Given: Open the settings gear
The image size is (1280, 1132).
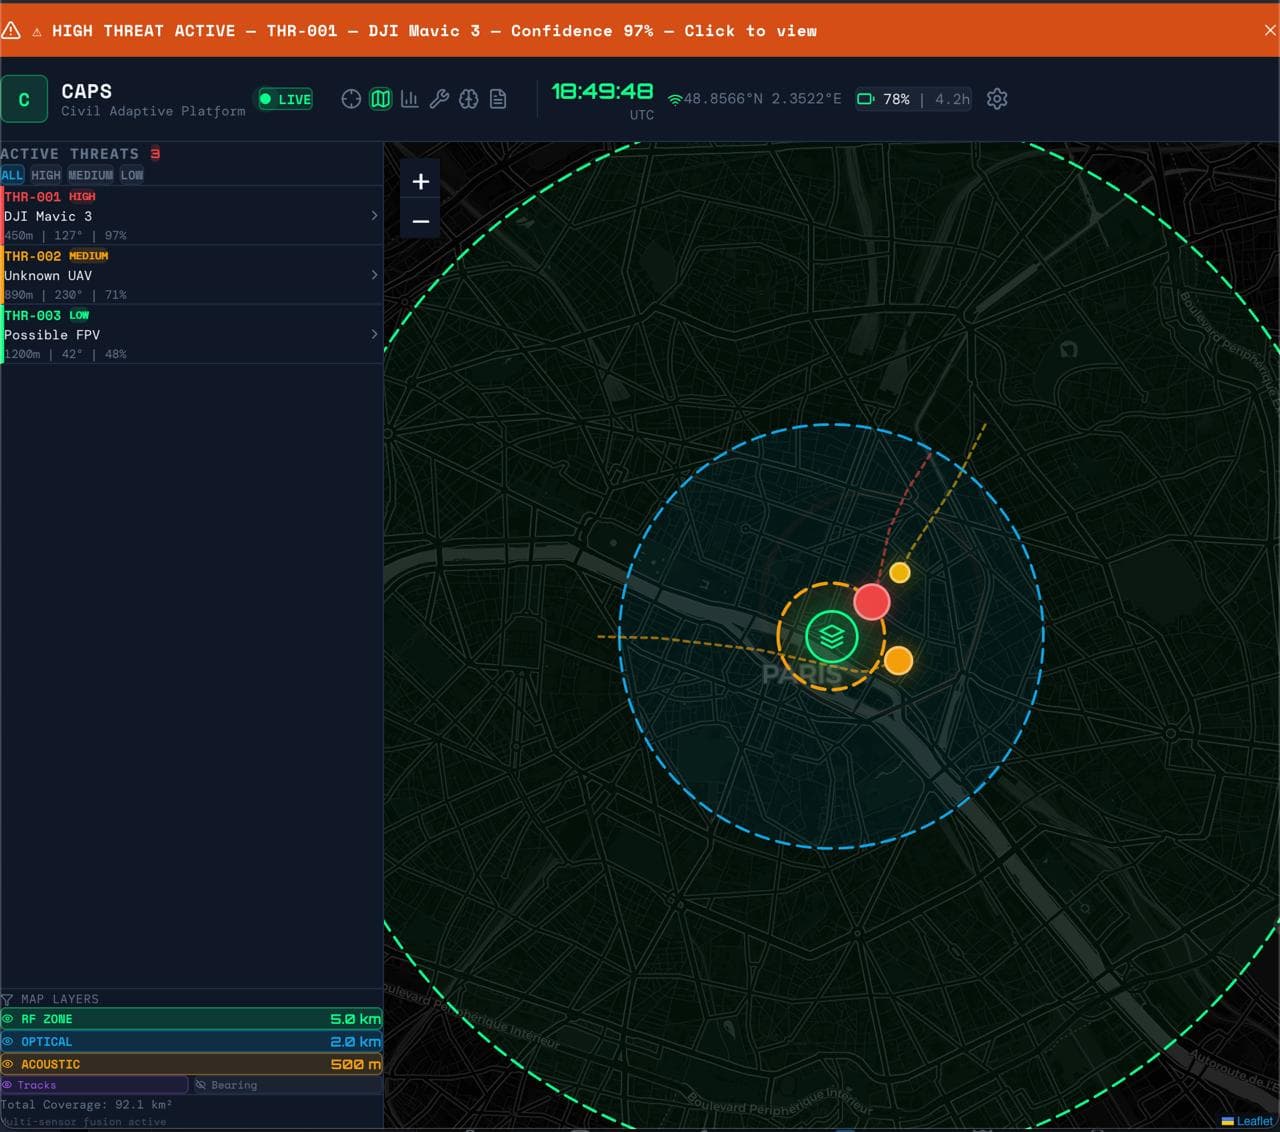Looking at the screenshot, I should (996, 99).
